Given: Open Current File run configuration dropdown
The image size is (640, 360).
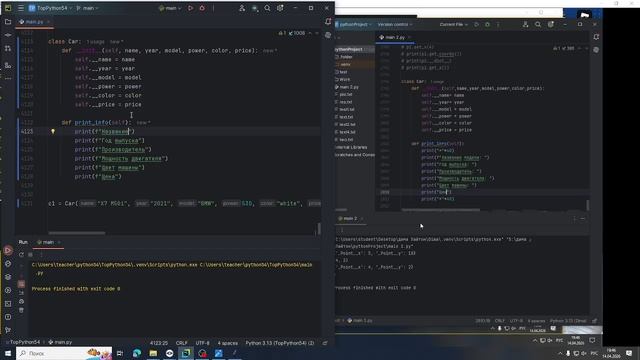Looking at the screenshot, I should tap(453, 24).
